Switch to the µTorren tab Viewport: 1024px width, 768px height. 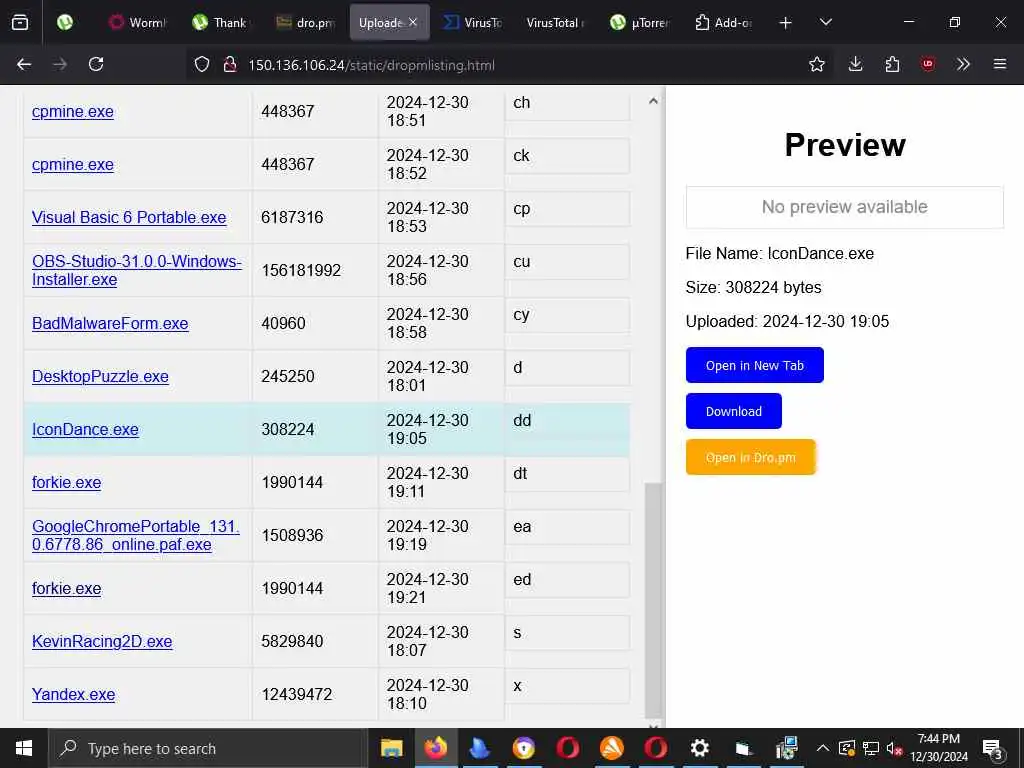click(639, 22)
